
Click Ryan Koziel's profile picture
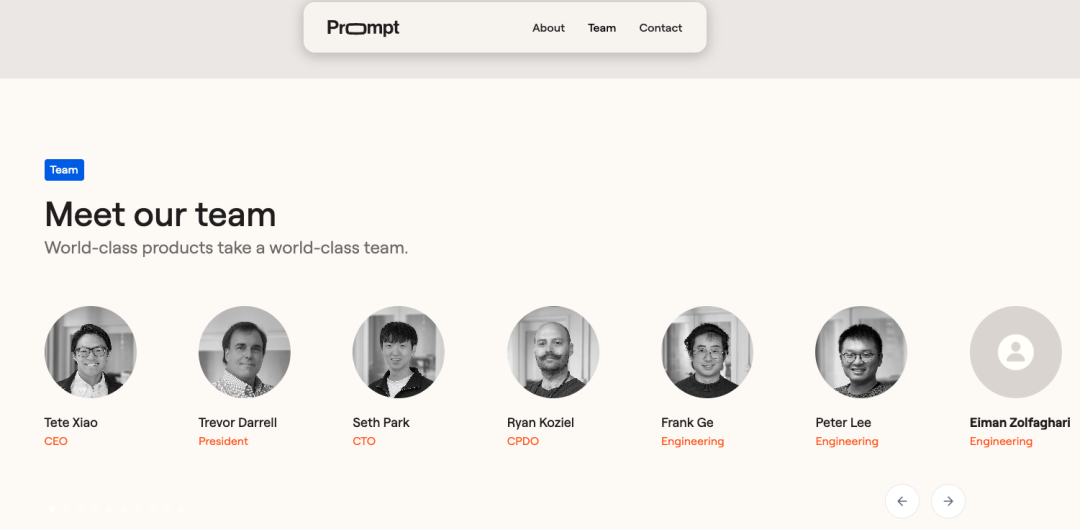(553, 352)
